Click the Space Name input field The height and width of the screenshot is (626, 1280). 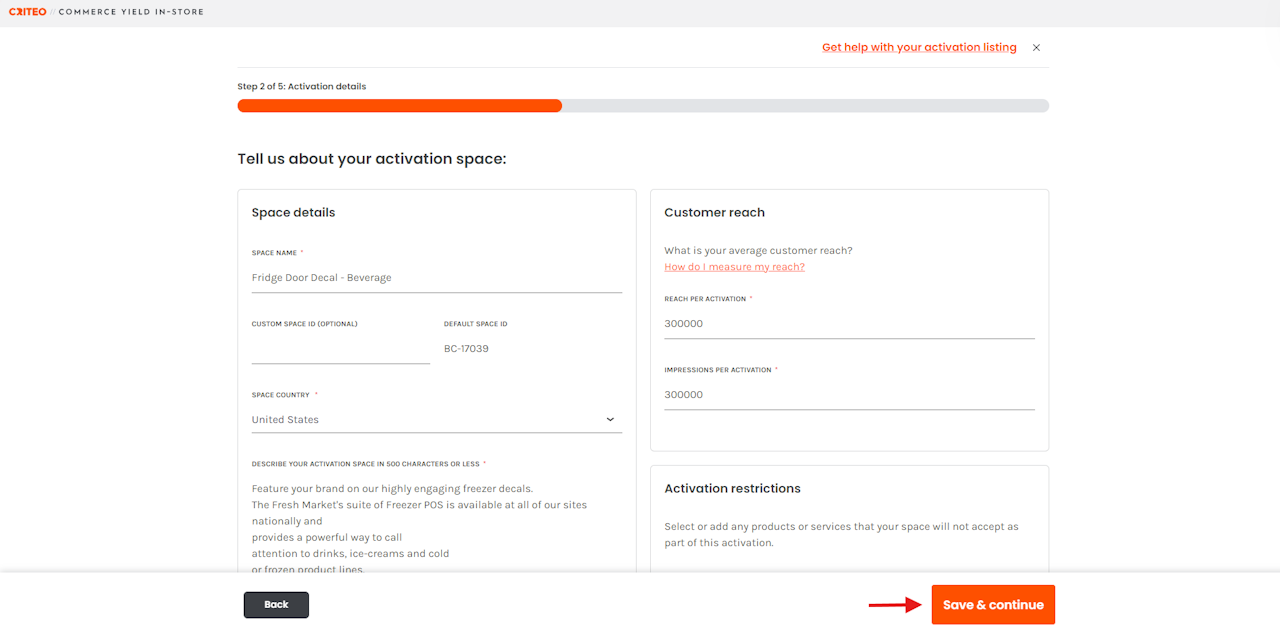pyautogui.click(x=436, y=278)
